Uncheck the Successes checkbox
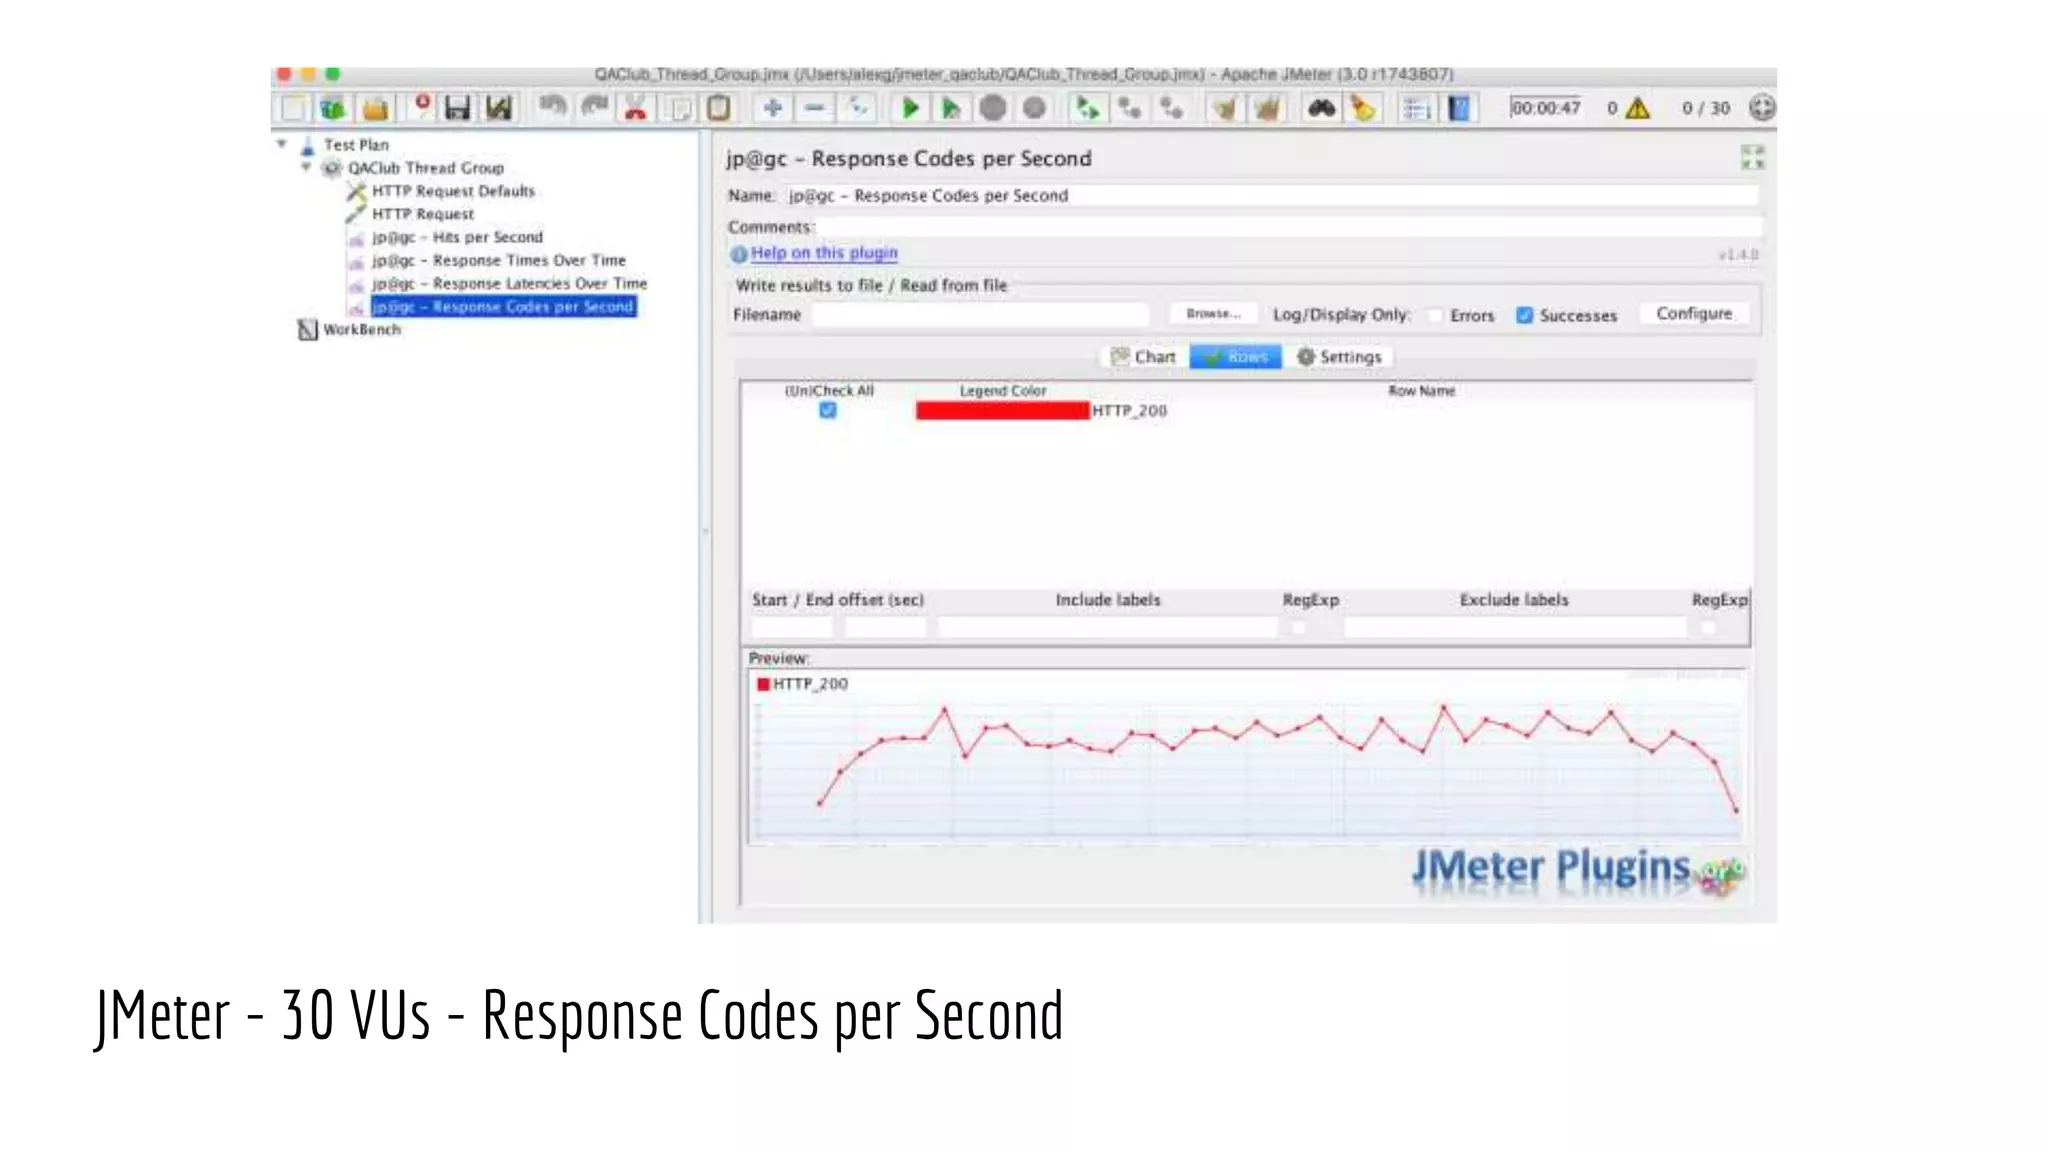The width and height of the screenshot is (2048, 1152). coord(1524,315)
